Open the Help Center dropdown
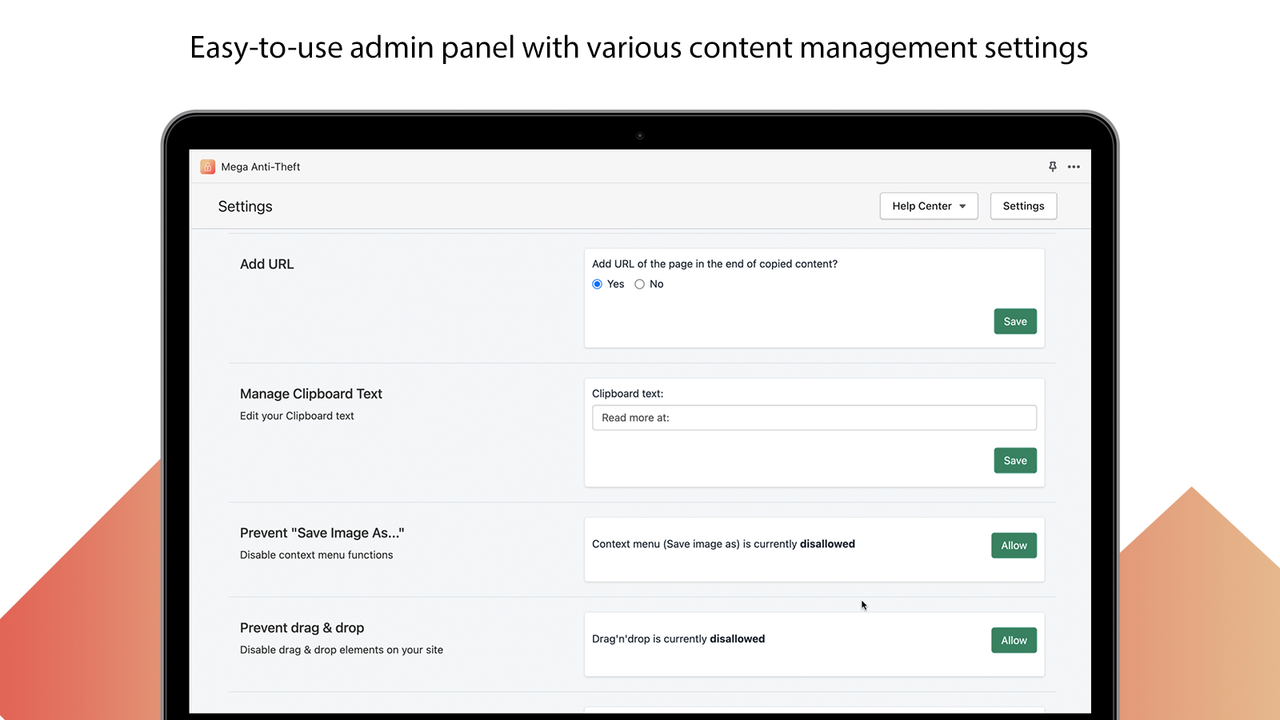The height and width of the screenshot is (720, 1280). pos(928,205)
